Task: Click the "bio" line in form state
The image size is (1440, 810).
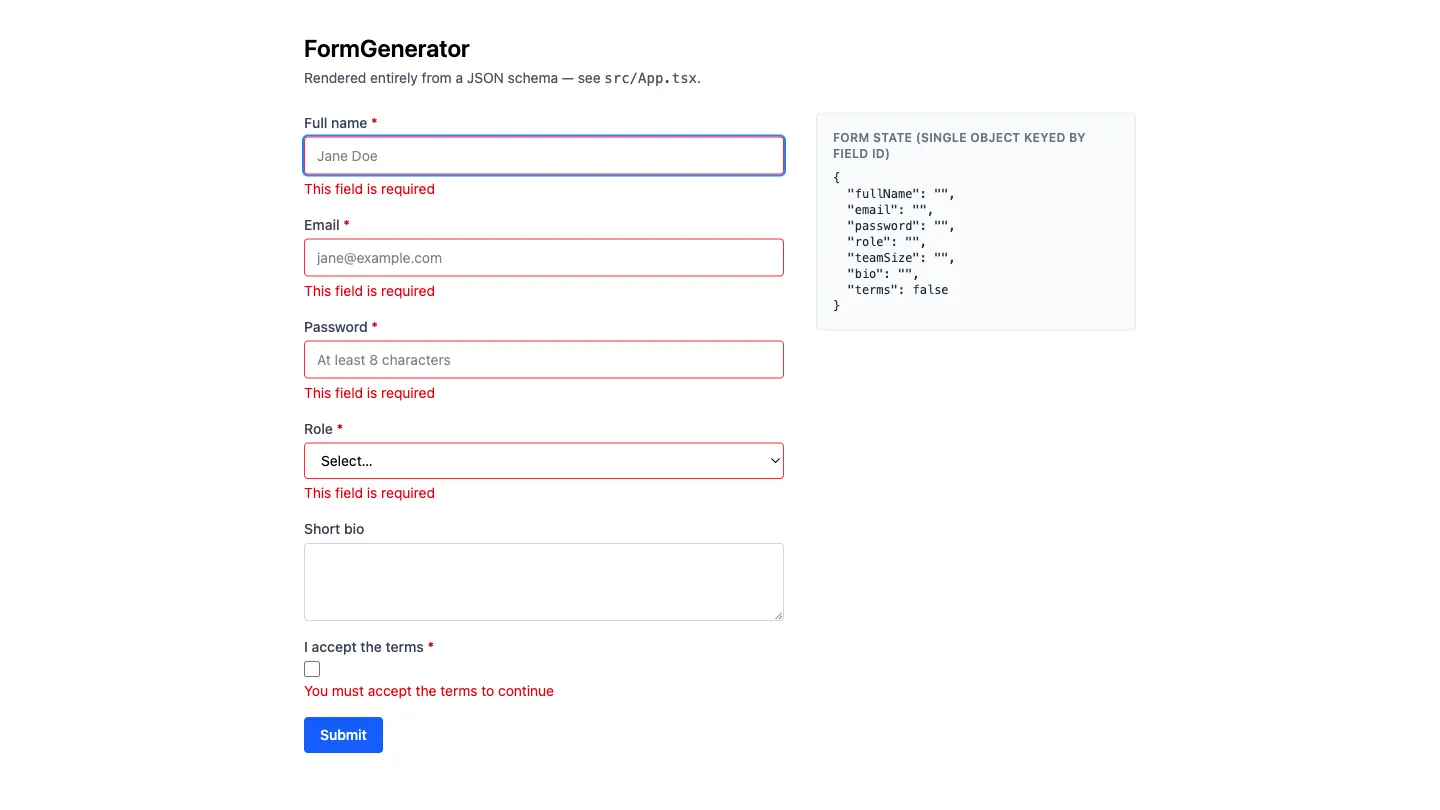Action: coord(883,274)
